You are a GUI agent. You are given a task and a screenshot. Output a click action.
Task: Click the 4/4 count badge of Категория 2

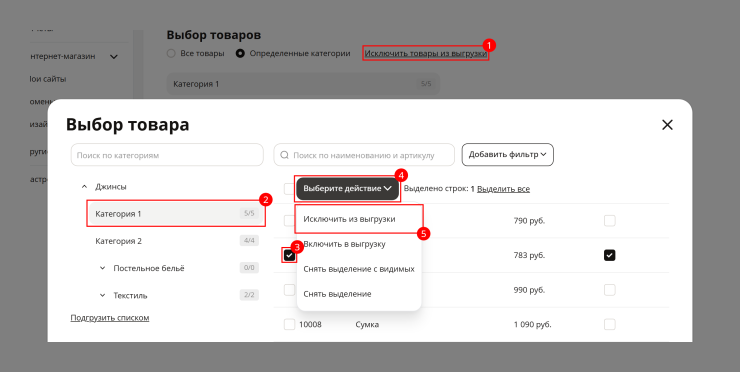pyautogui.click(x=249, y=241)
